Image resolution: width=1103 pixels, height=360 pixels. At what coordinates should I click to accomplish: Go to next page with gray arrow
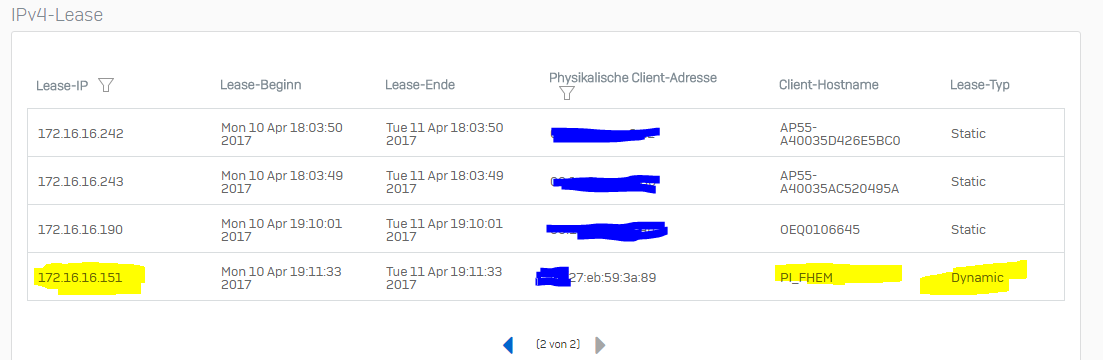click(x=600, y=345)
